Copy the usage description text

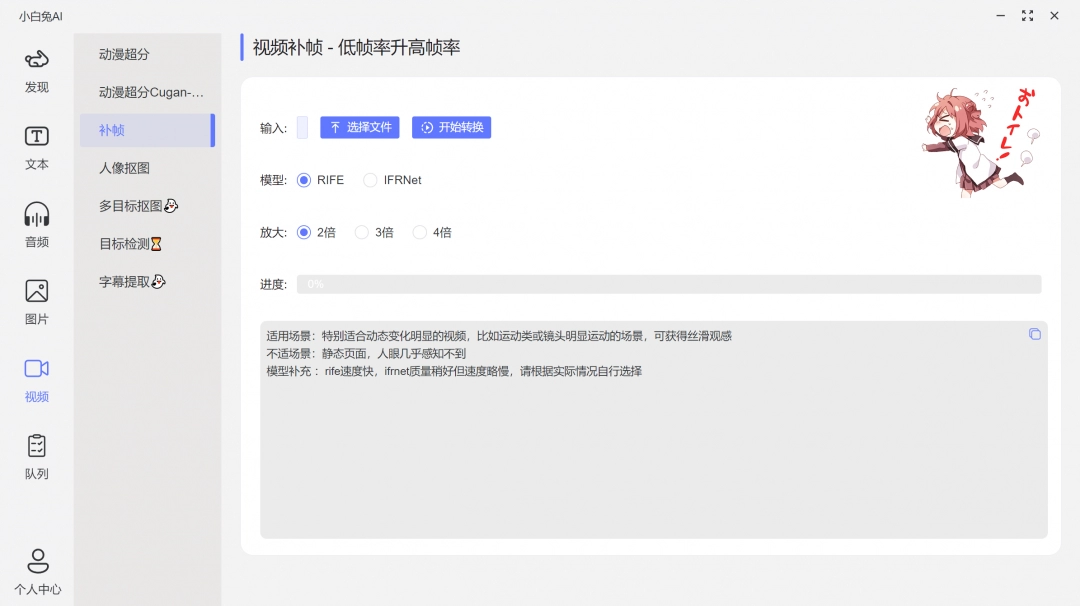click(x=1035, y=334)
